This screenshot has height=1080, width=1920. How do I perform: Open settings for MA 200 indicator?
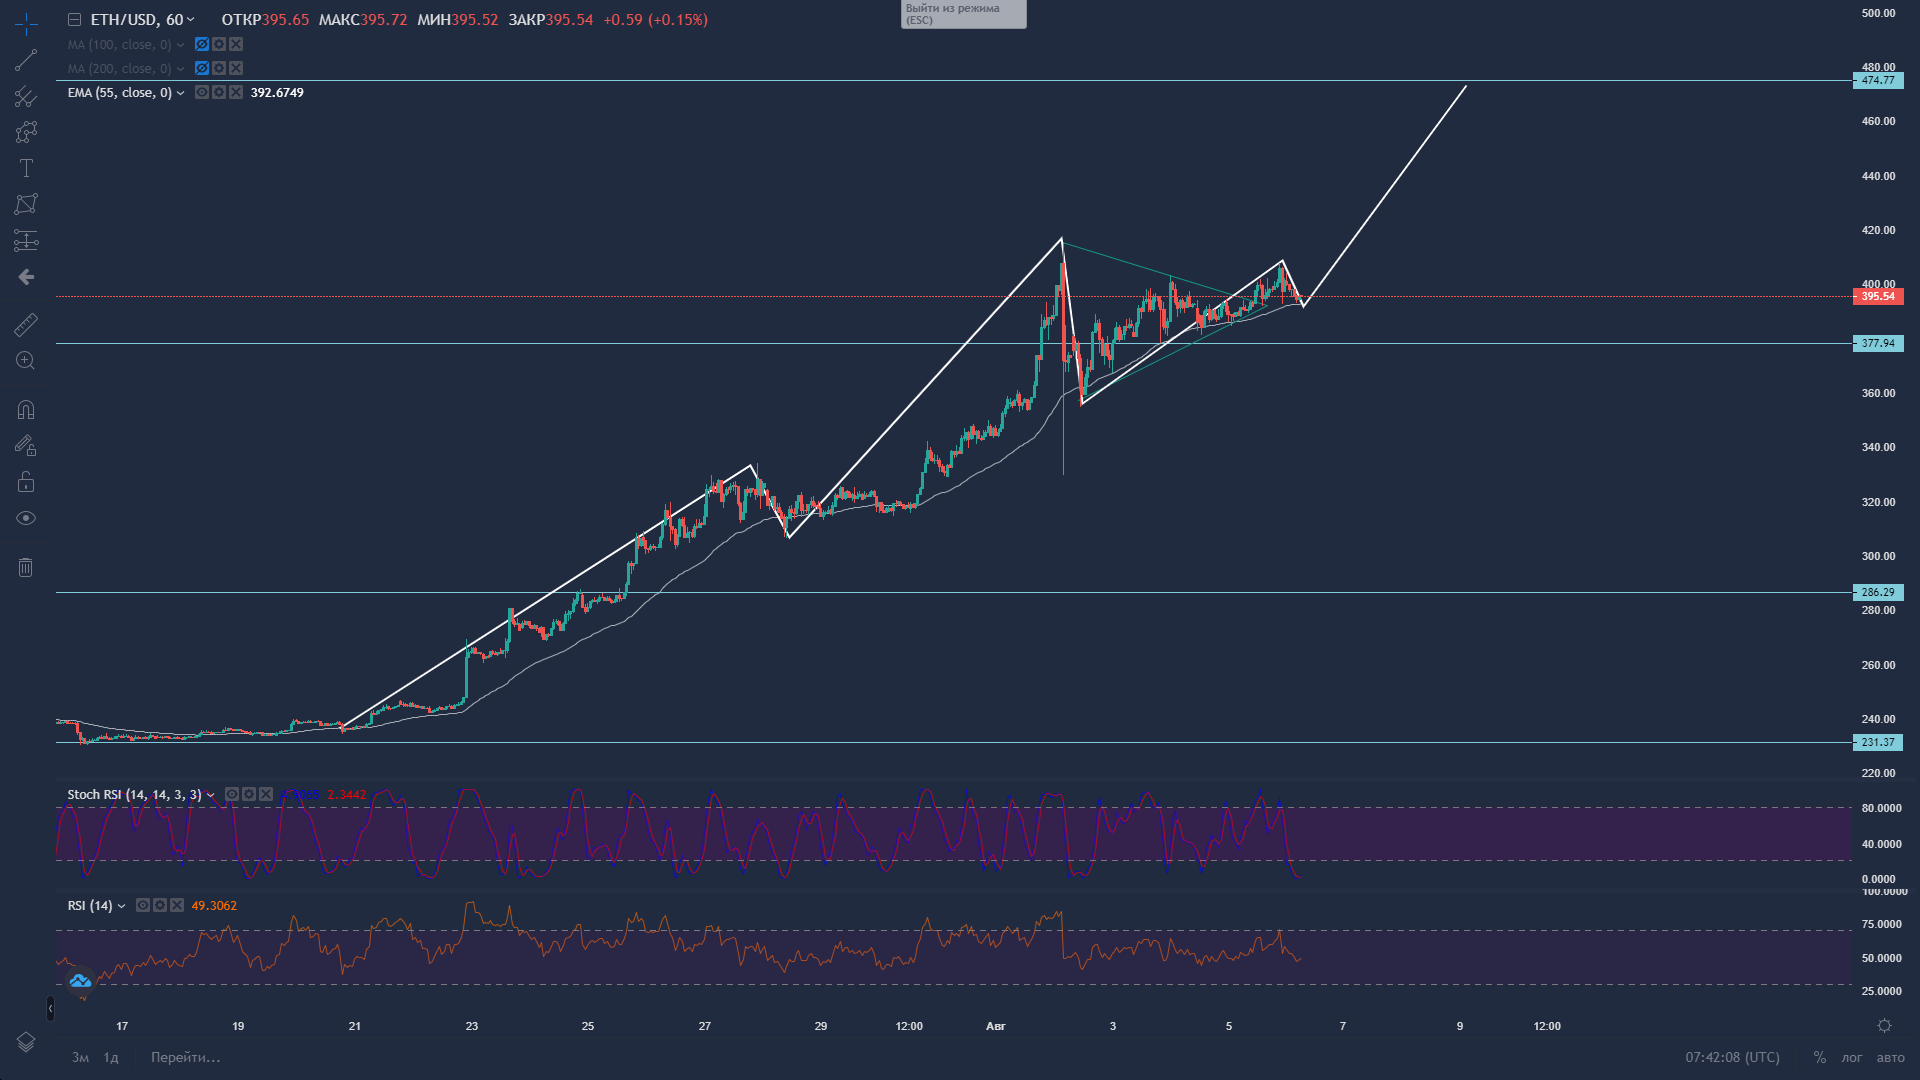pyautogui.click(x=219, y=68)
